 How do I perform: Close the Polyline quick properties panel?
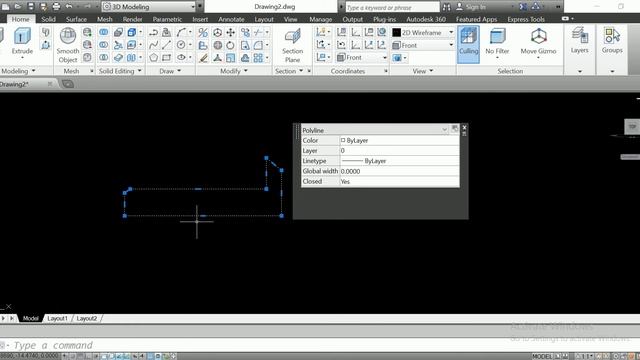tap(464, 127)
